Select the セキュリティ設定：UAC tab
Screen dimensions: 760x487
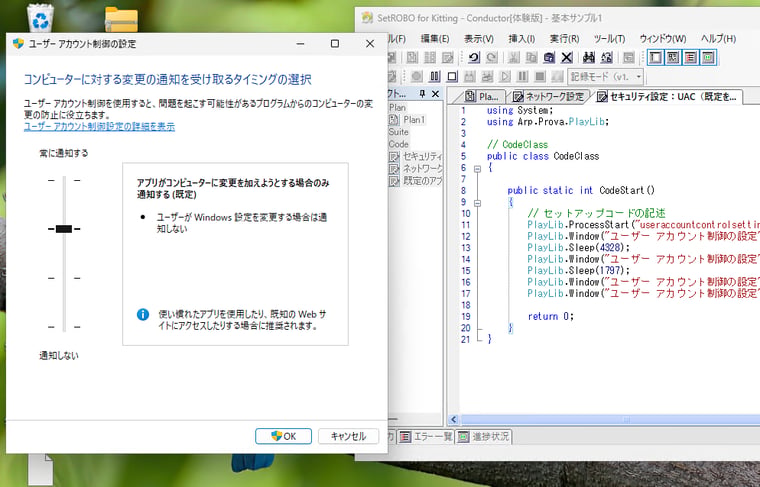click(x=667, y=96)
